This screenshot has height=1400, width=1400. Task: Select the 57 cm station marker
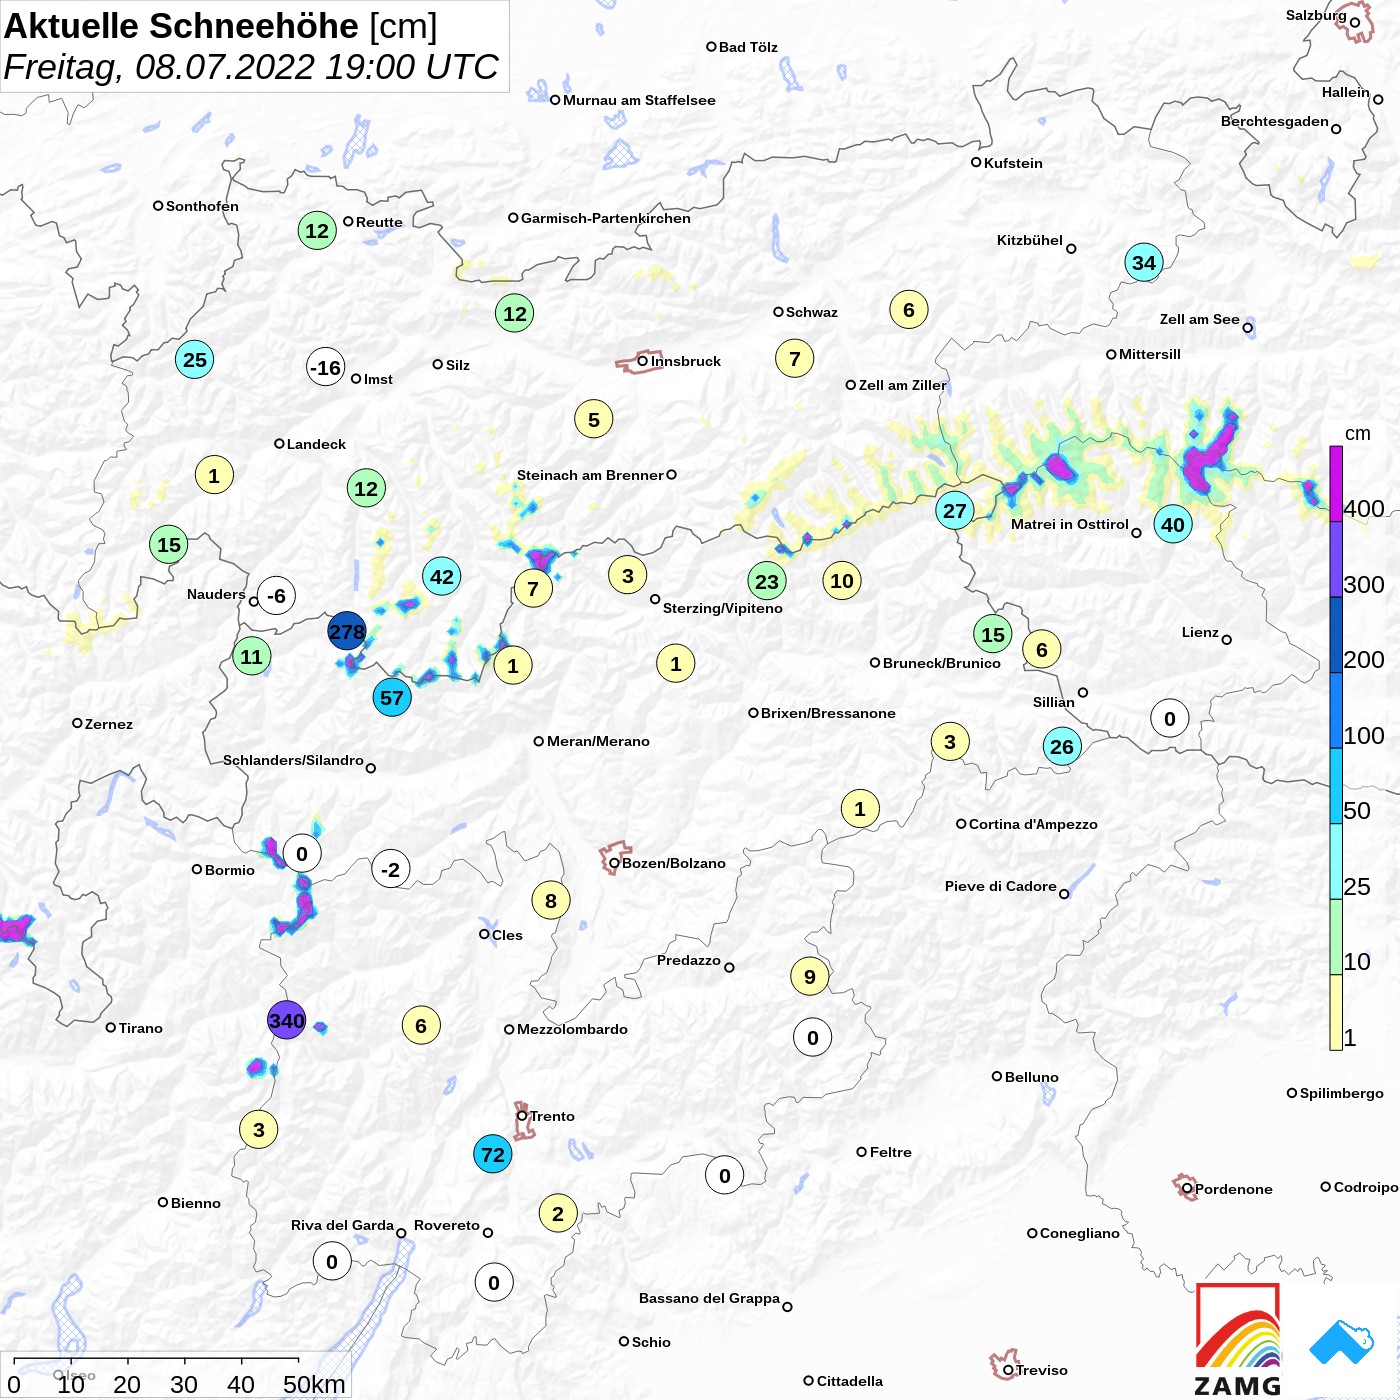pos(392,697)
